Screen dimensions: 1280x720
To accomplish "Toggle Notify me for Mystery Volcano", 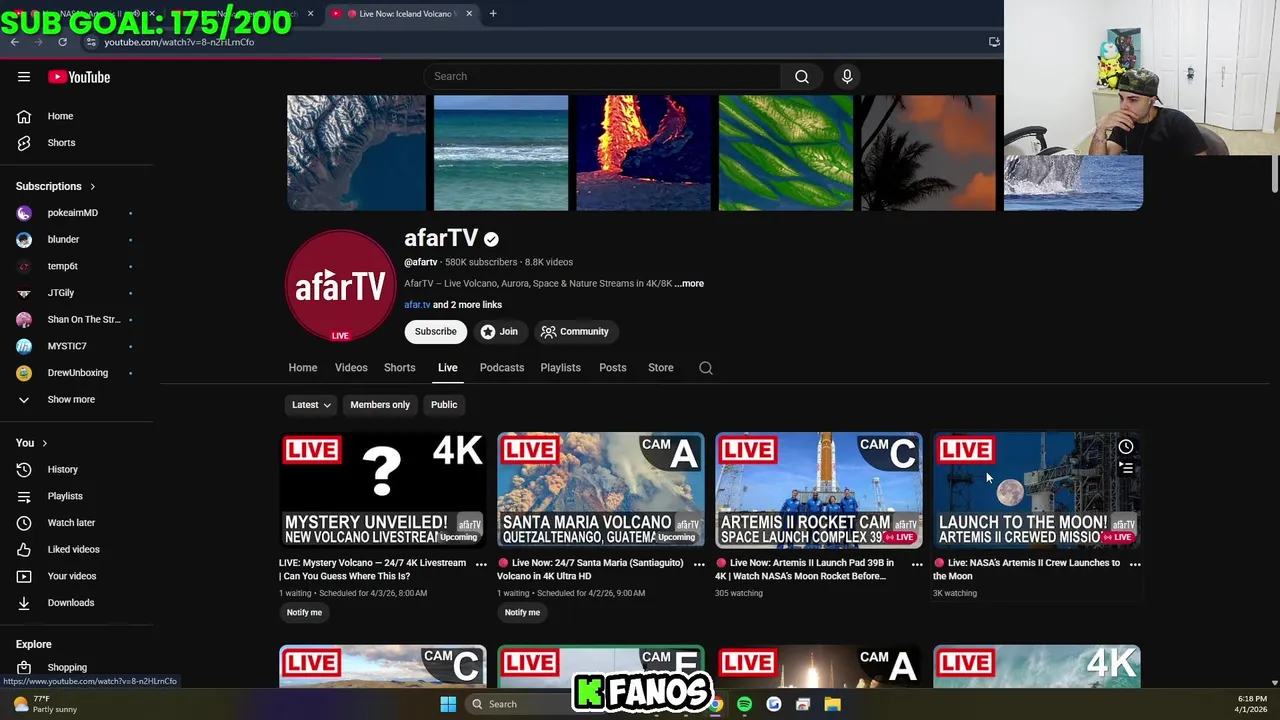I will tap(304, 612).
